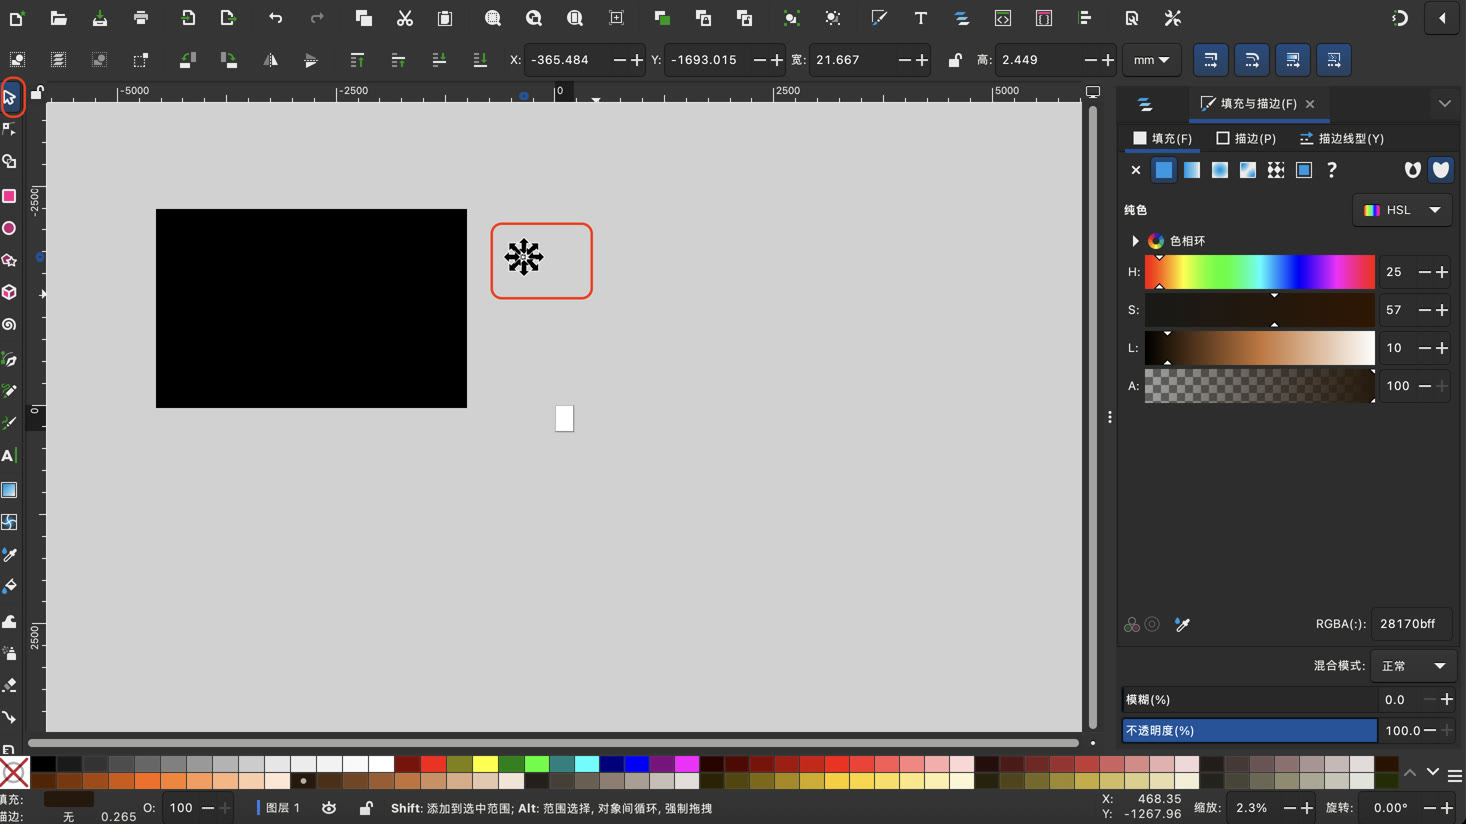Click the RGBA hex value input field

[x=1410, y=624]
